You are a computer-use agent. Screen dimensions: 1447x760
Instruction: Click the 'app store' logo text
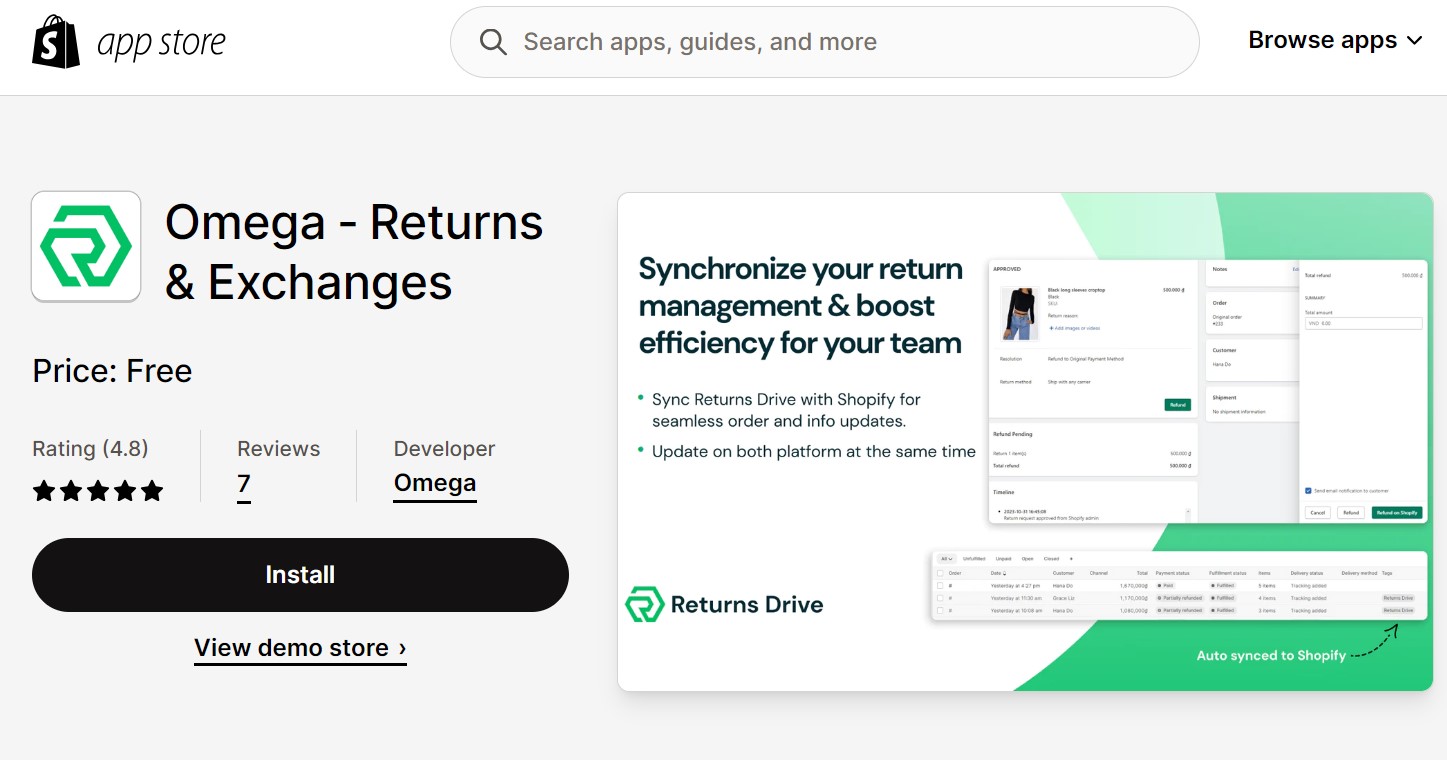[161, 42]
